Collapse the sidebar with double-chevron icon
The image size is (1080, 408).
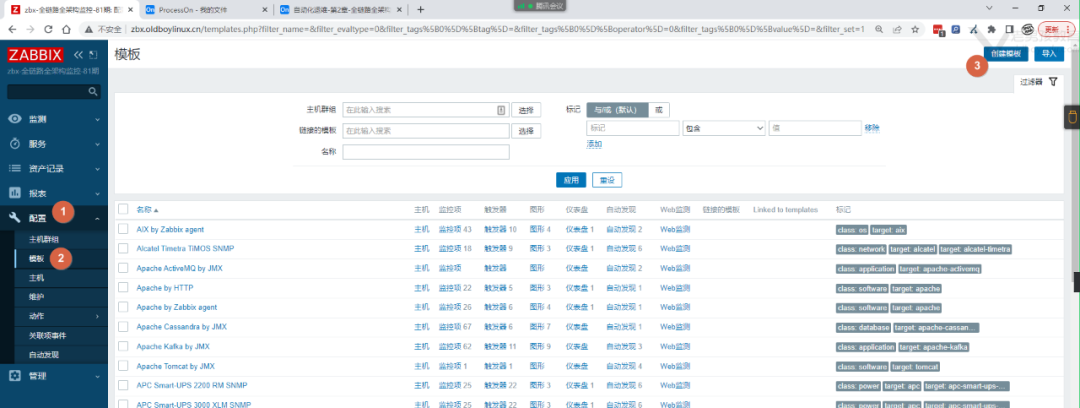79,55
